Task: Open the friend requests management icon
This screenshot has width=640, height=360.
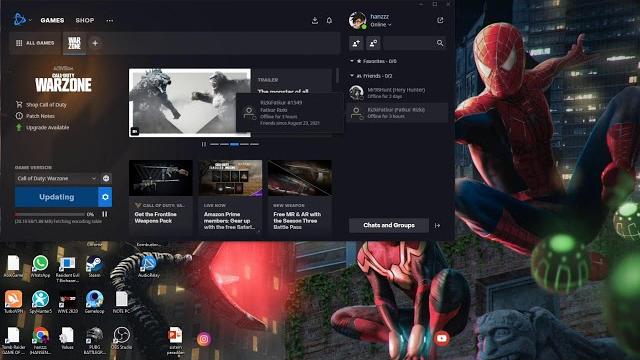Action: pyautogui.click(x=373, y=43)
